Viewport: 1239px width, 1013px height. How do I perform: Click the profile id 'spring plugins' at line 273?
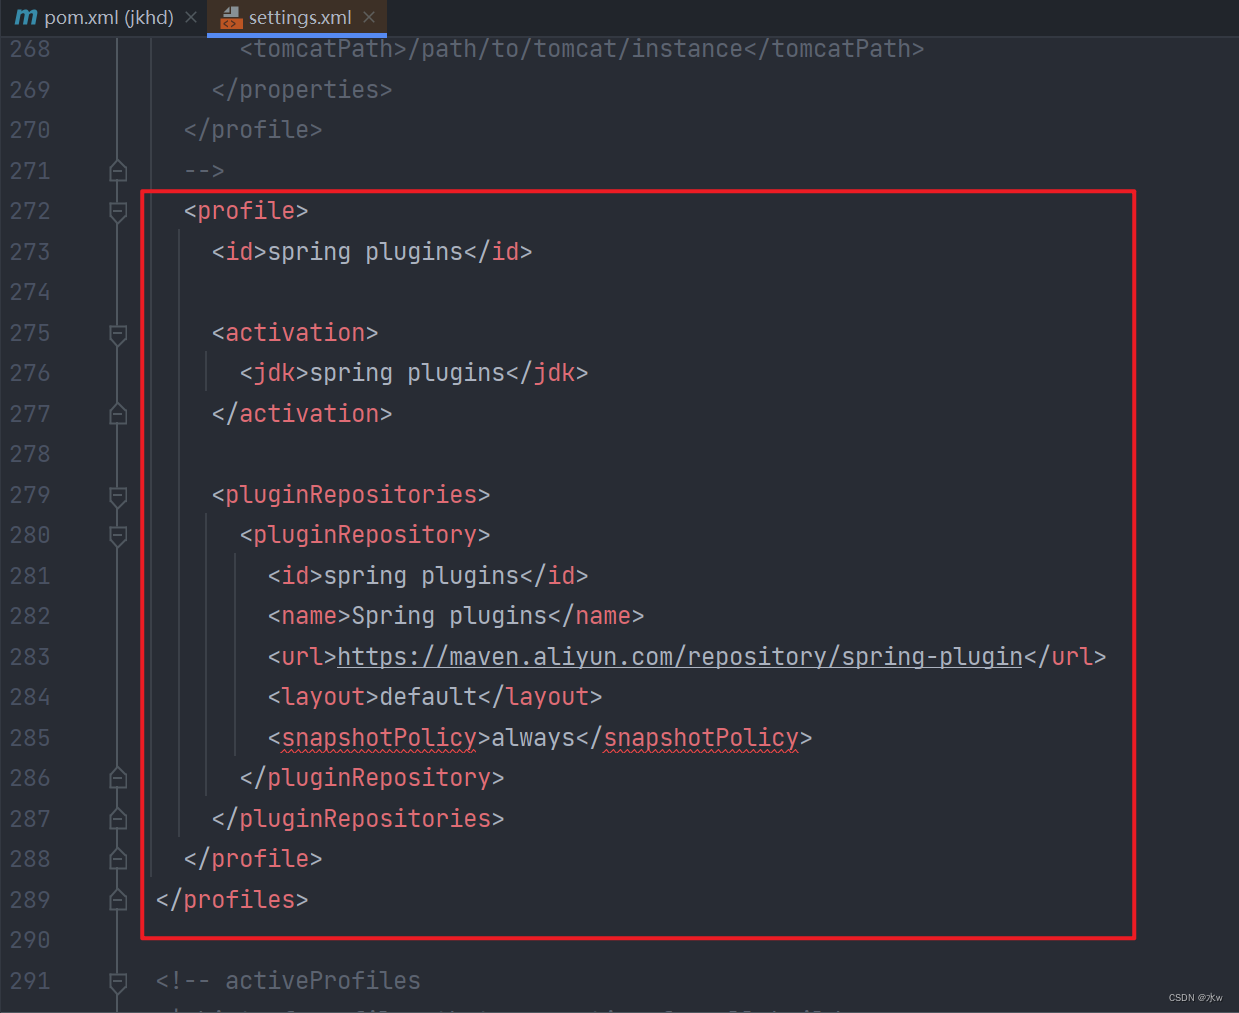point(365,252)
